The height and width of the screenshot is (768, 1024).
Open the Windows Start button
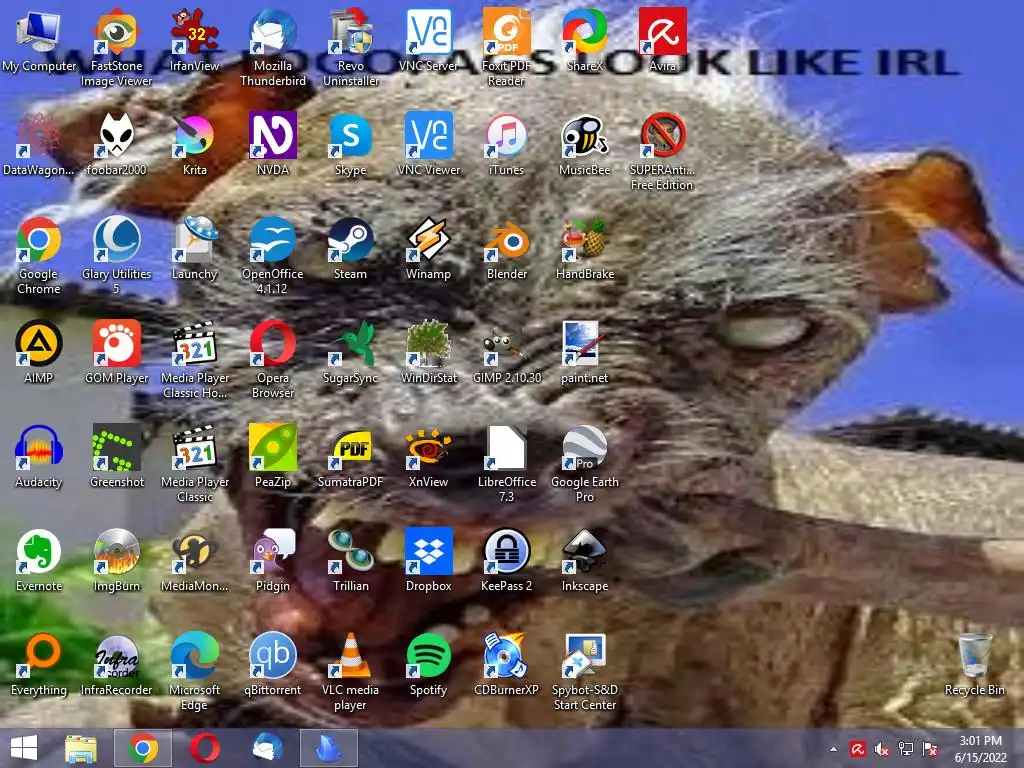(x=24, y=748)
